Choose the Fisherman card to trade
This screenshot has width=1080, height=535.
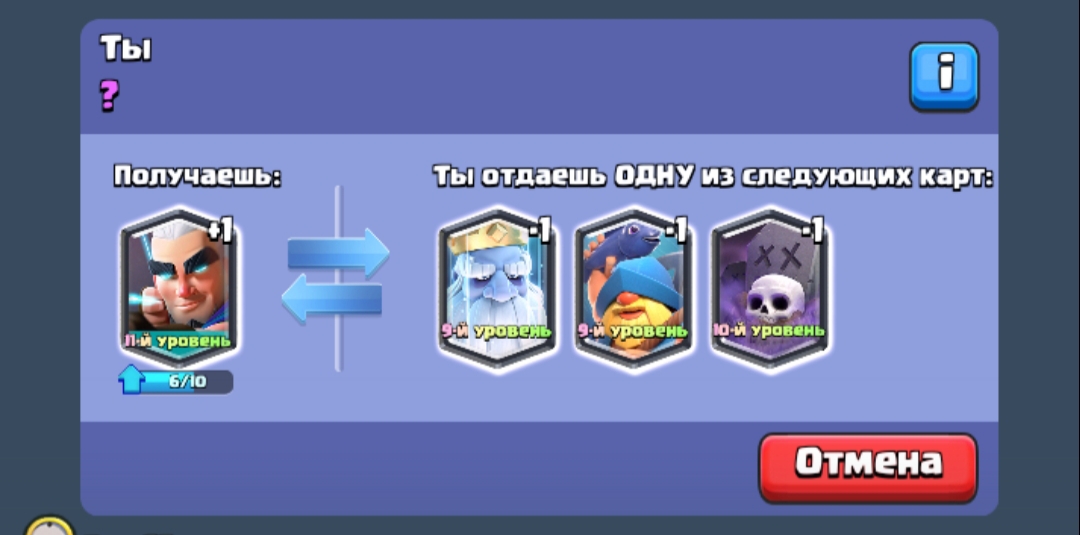tap(634, 286)
